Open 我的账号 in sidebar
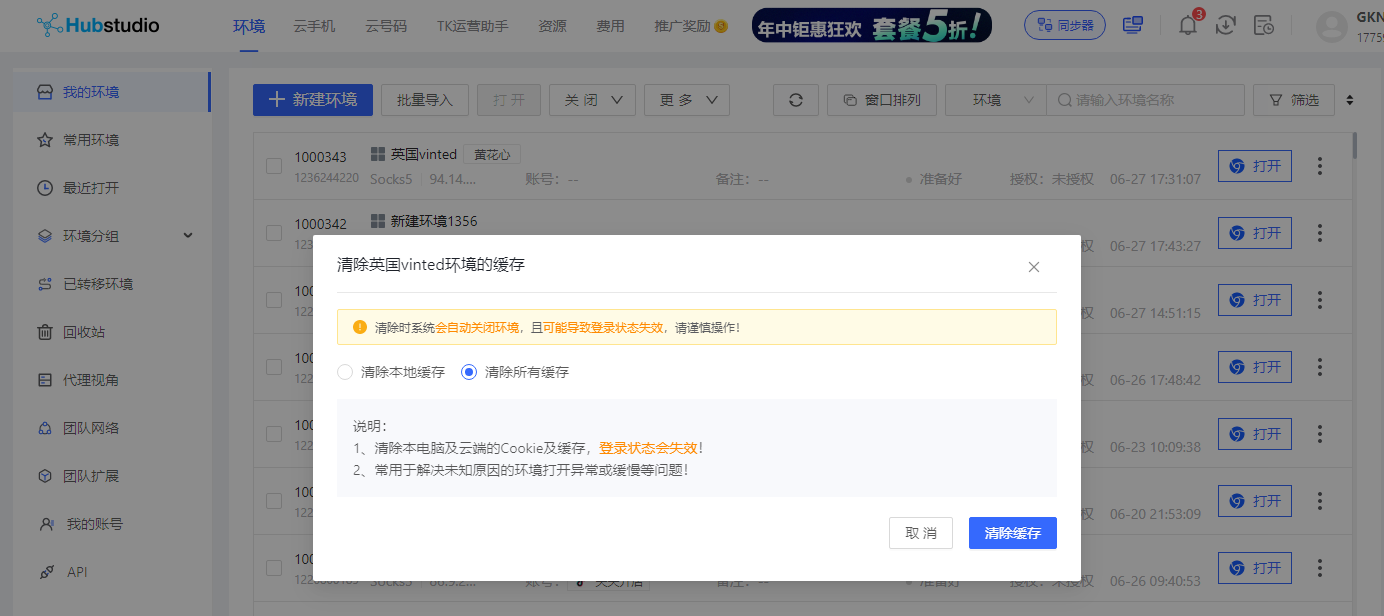 94,524
